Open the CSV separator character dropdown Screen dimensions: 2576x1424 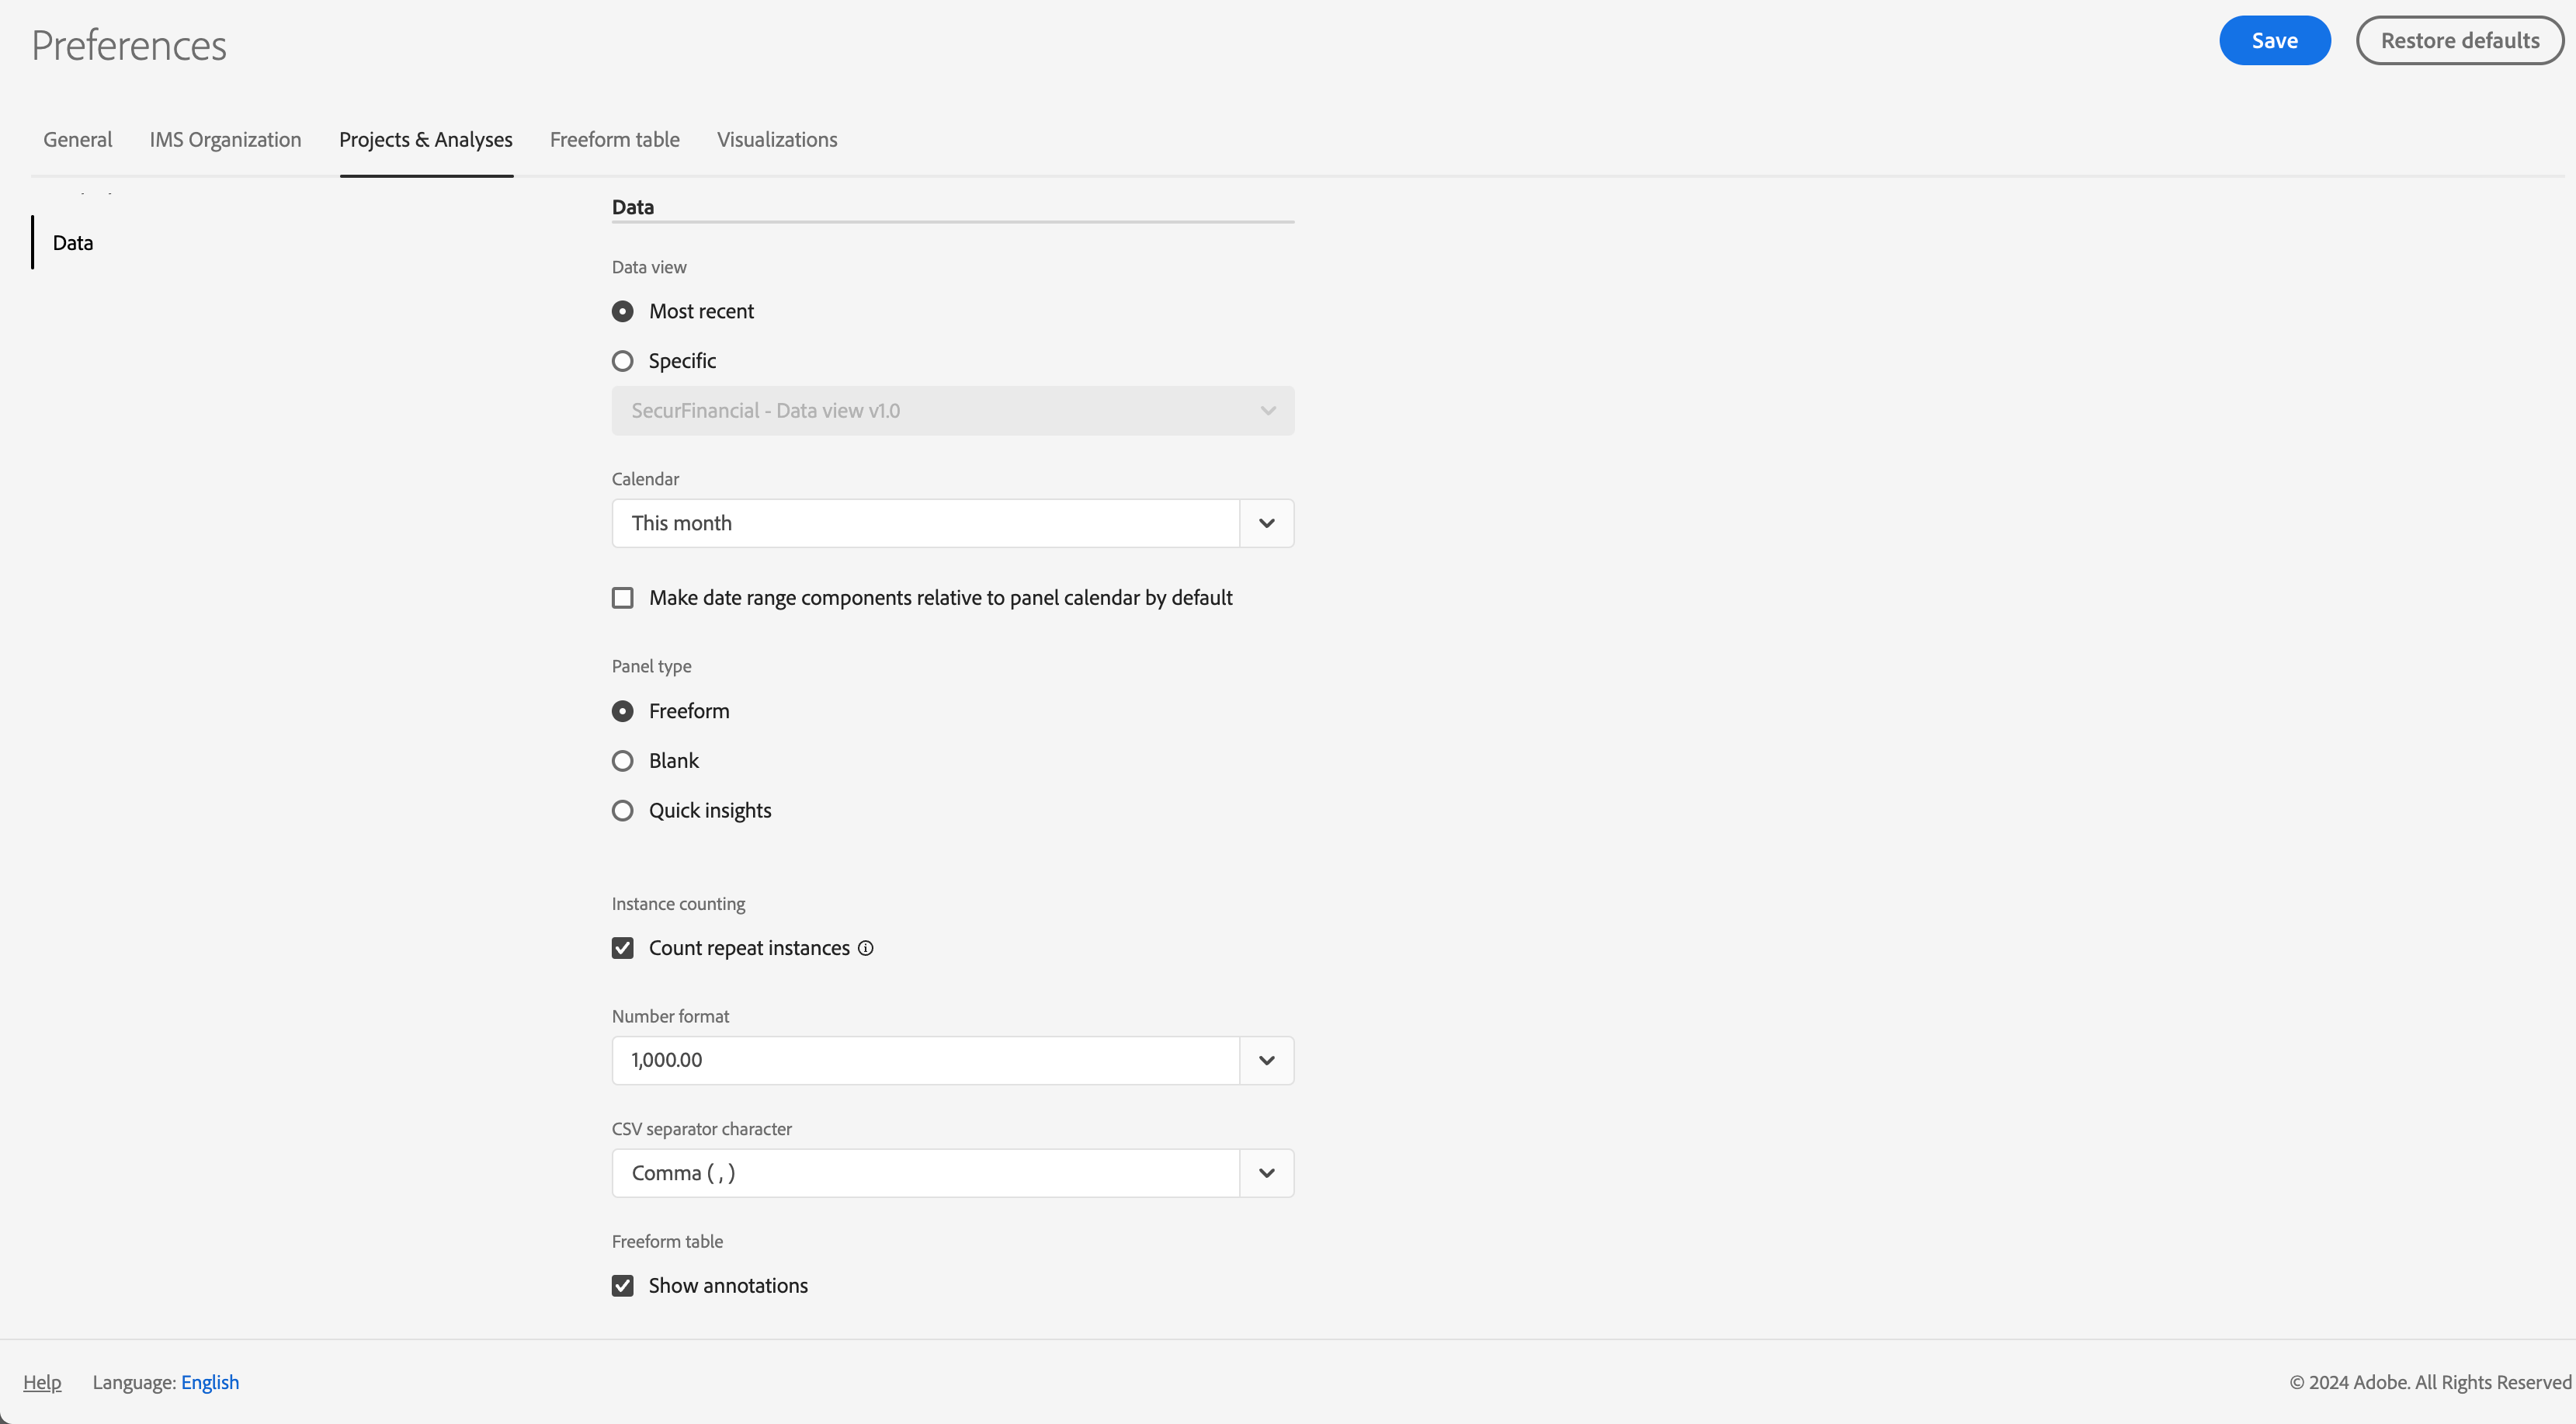(x=1266, y=1172)
